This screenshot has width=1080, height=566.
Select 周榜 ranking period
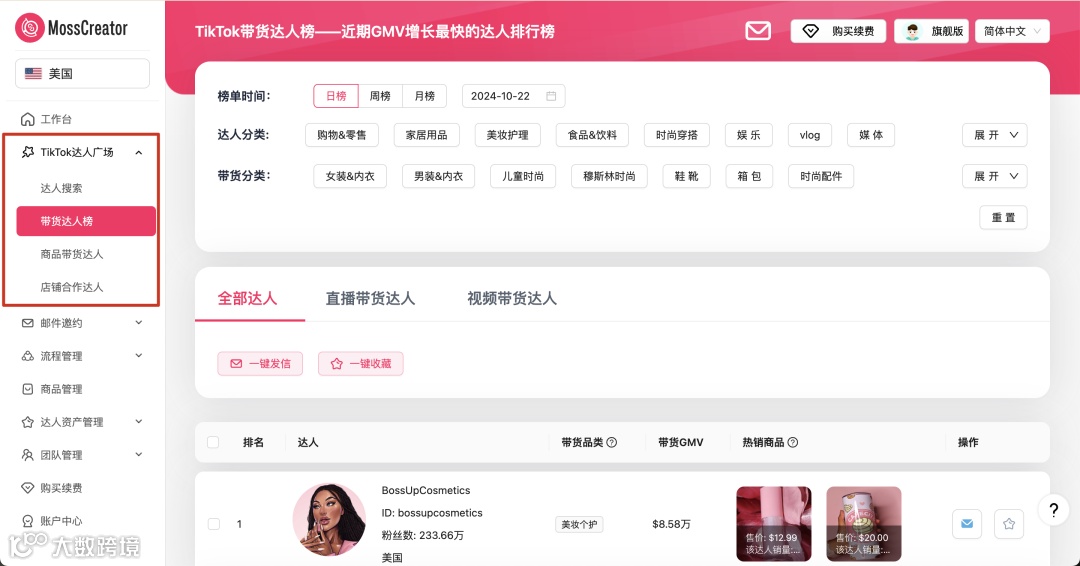click(380, 96)
